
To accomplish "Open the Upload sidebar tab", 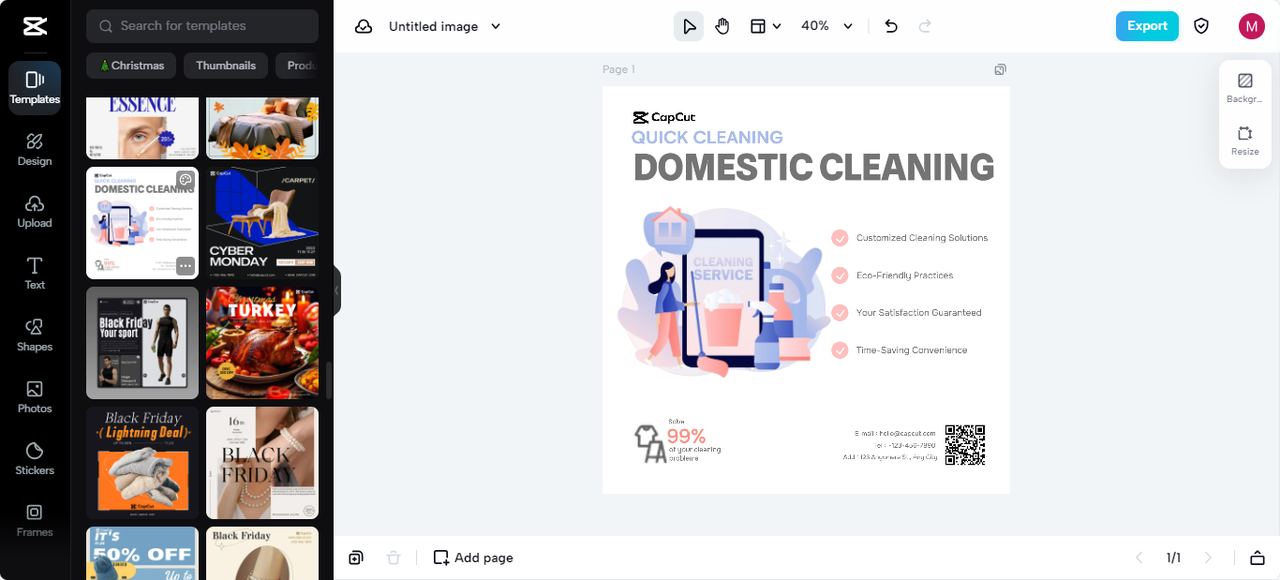I will coord(34,211).
